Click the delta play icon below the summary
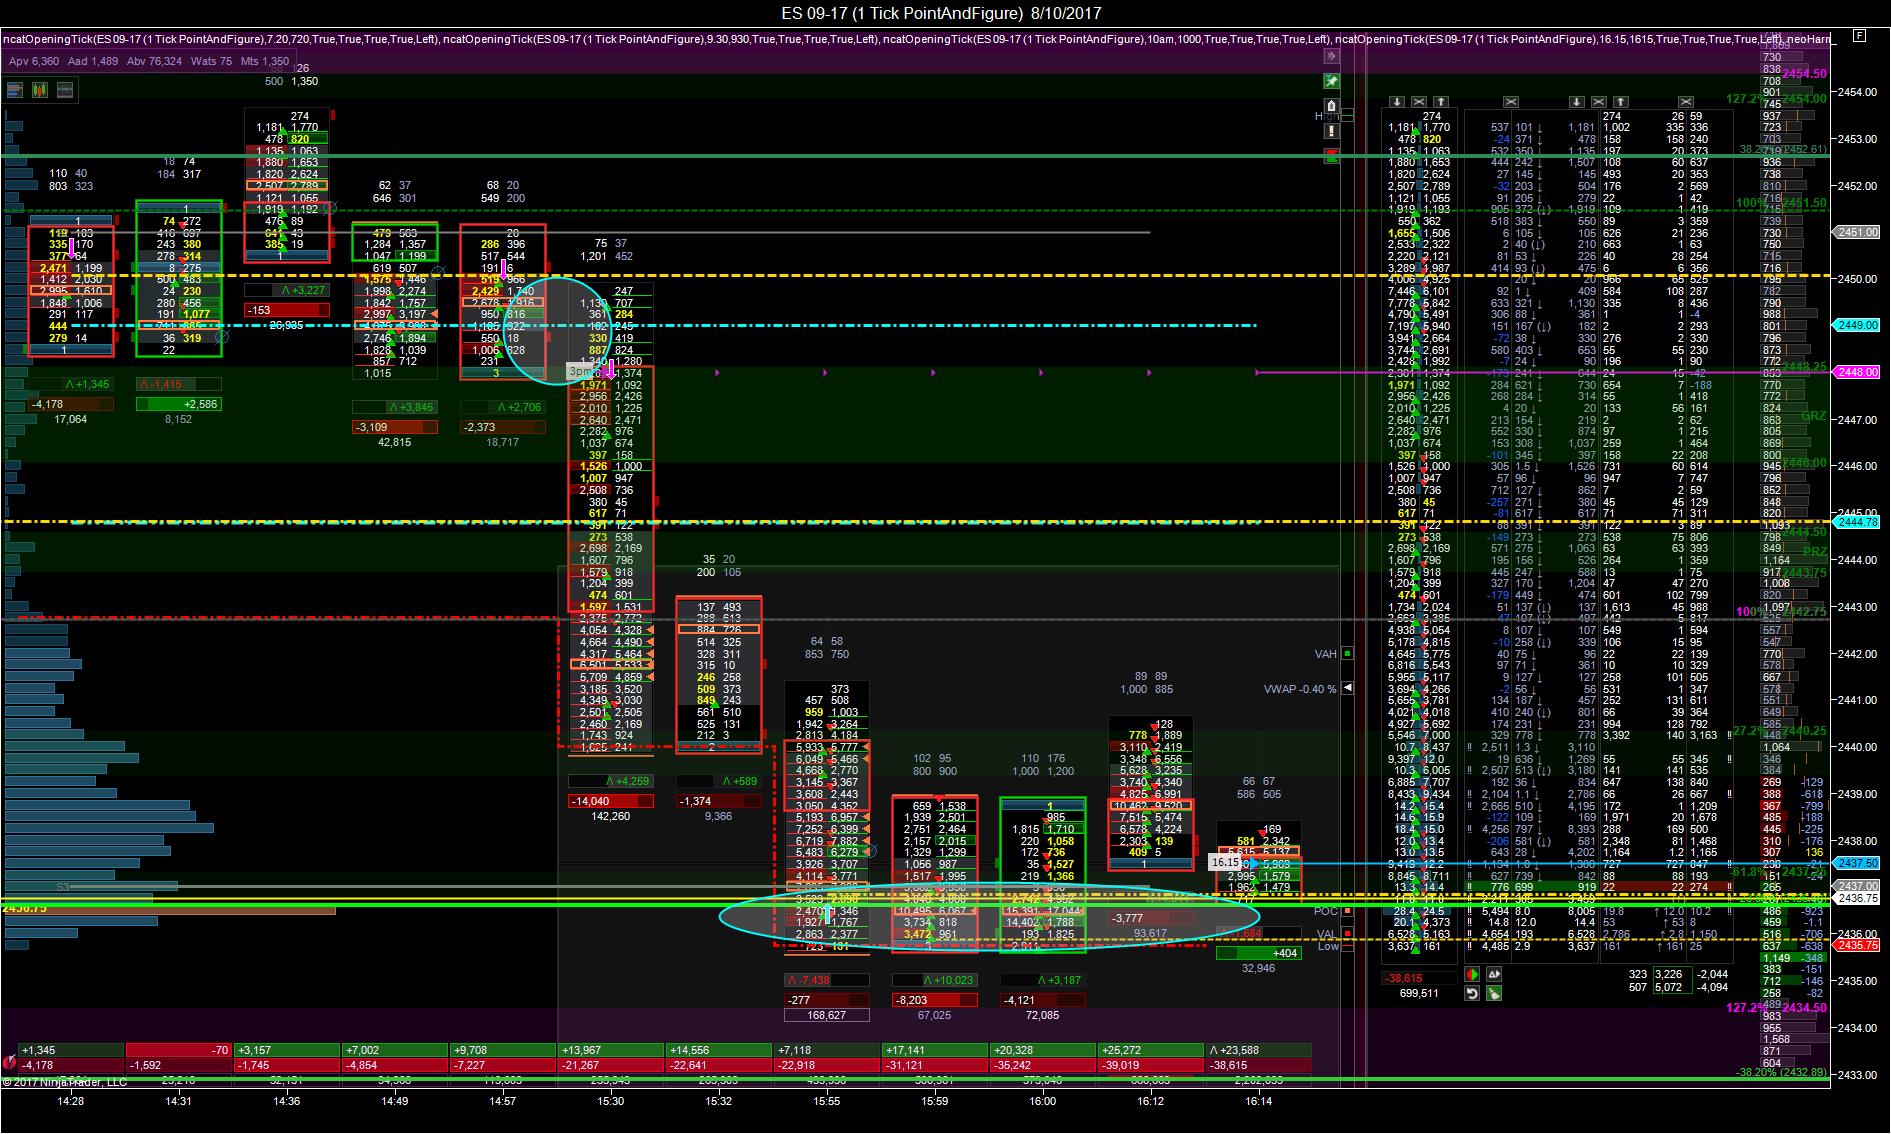This screenshot has height=1134, width=1891. coord(1493,974)
